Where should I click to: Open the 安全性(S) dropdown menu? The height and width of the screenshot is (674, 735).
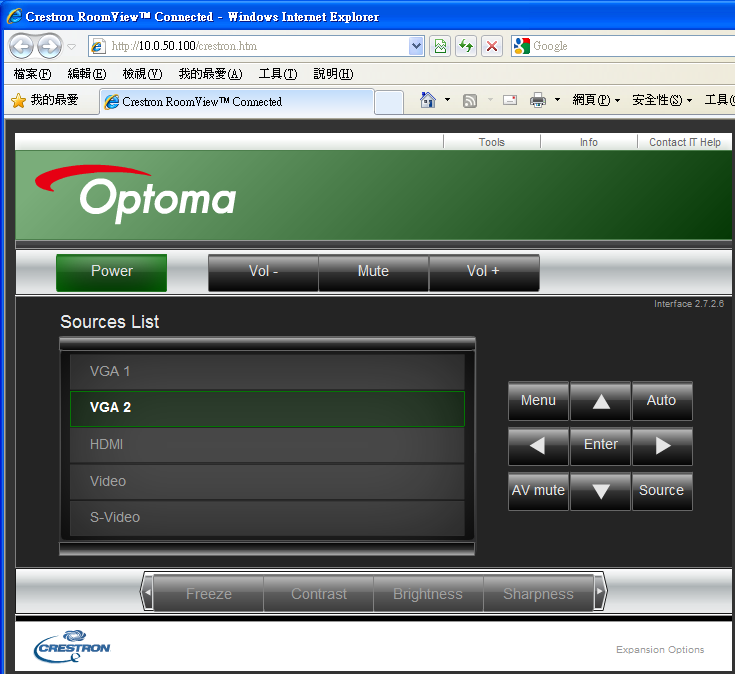(x=662, y=100)
